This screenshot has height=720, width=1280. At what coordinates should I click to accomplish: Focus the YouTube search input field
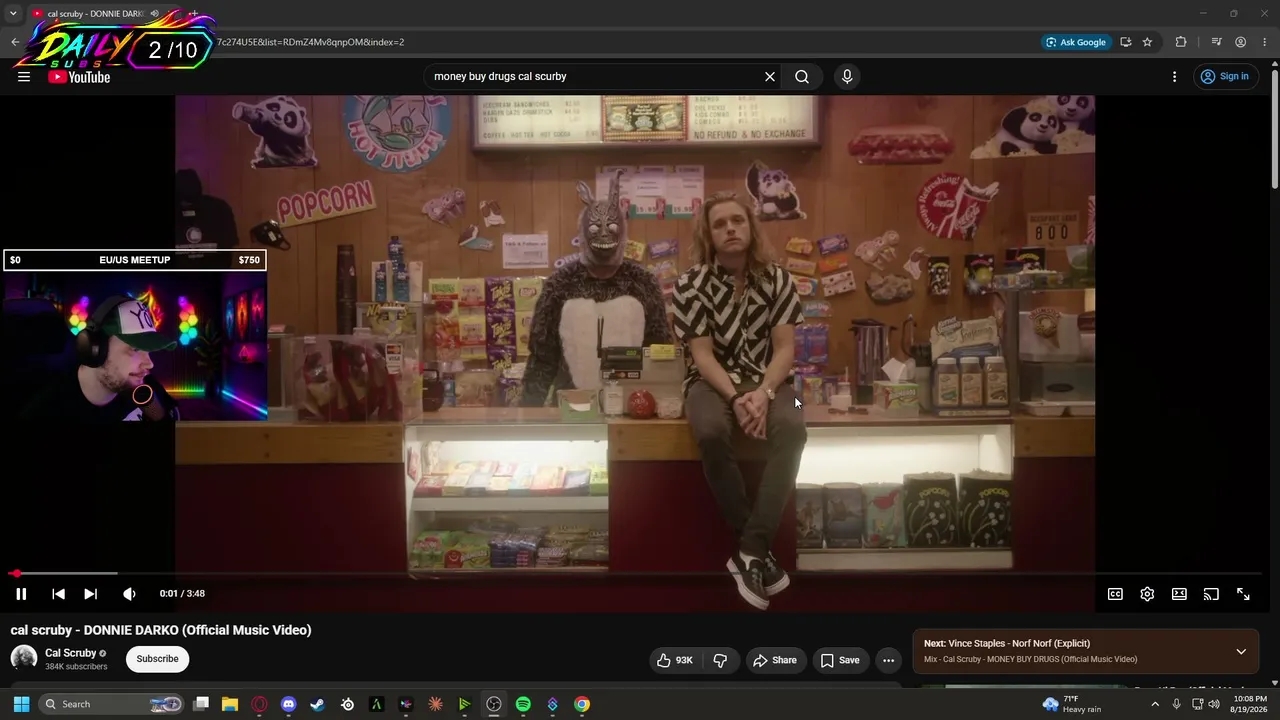coord(595,77)
